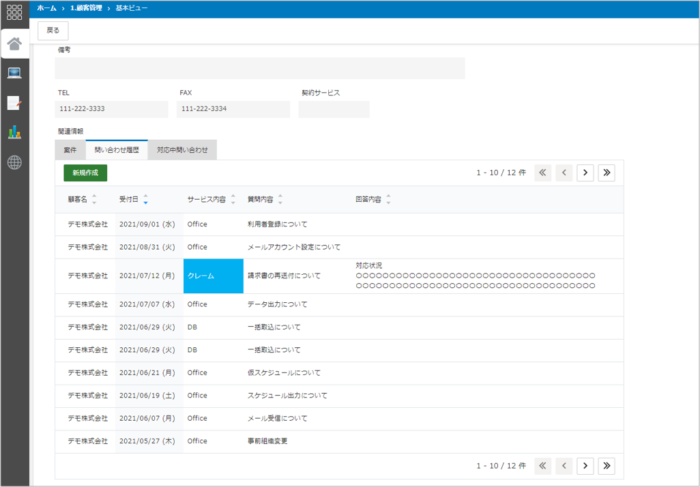
Task: Open the app grid menu icon
Action: coord(14,12)
